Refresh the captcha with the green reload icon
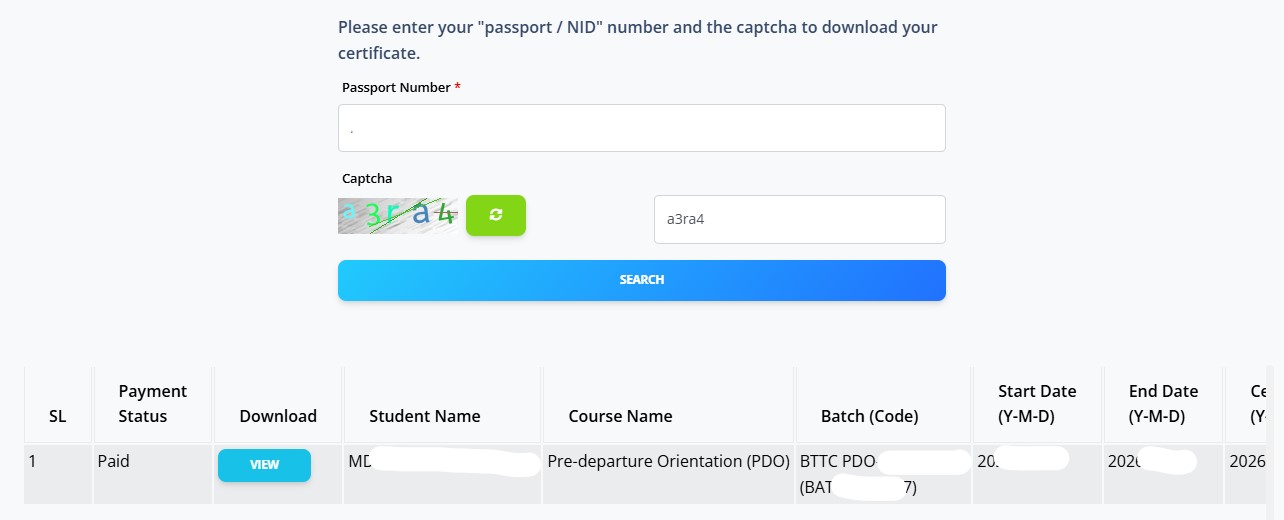Screen dimensions: 1284x520 tap(495, 215)
